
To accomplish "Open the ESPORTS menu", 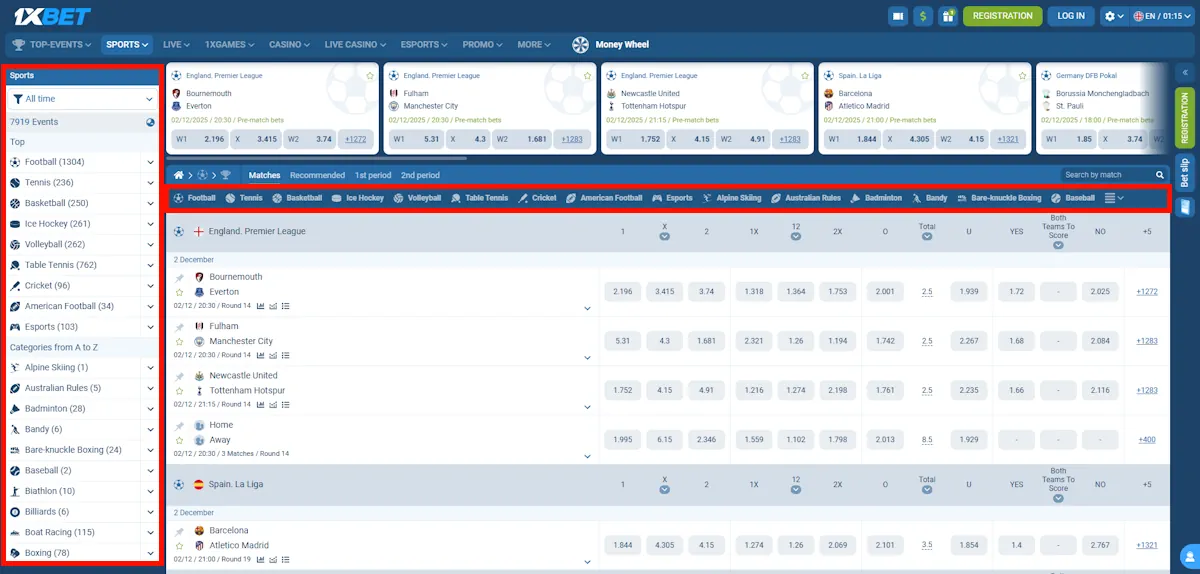I will 425,44.
